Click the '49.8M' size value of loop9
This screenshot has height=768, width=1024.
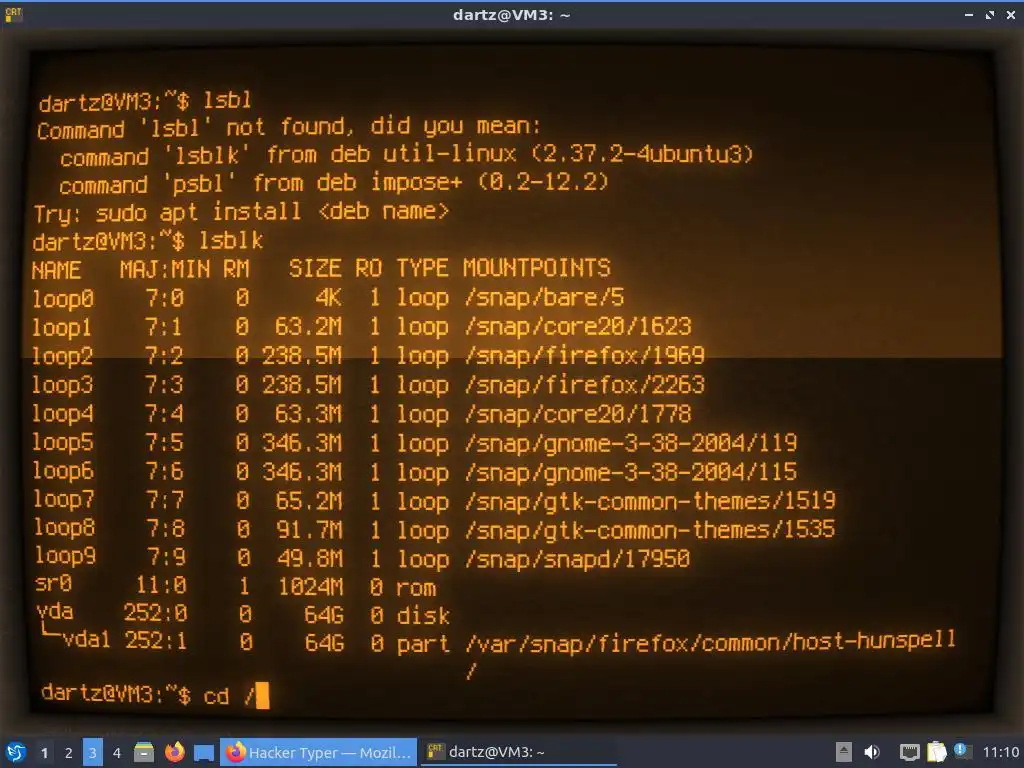(x=310, y=559)
